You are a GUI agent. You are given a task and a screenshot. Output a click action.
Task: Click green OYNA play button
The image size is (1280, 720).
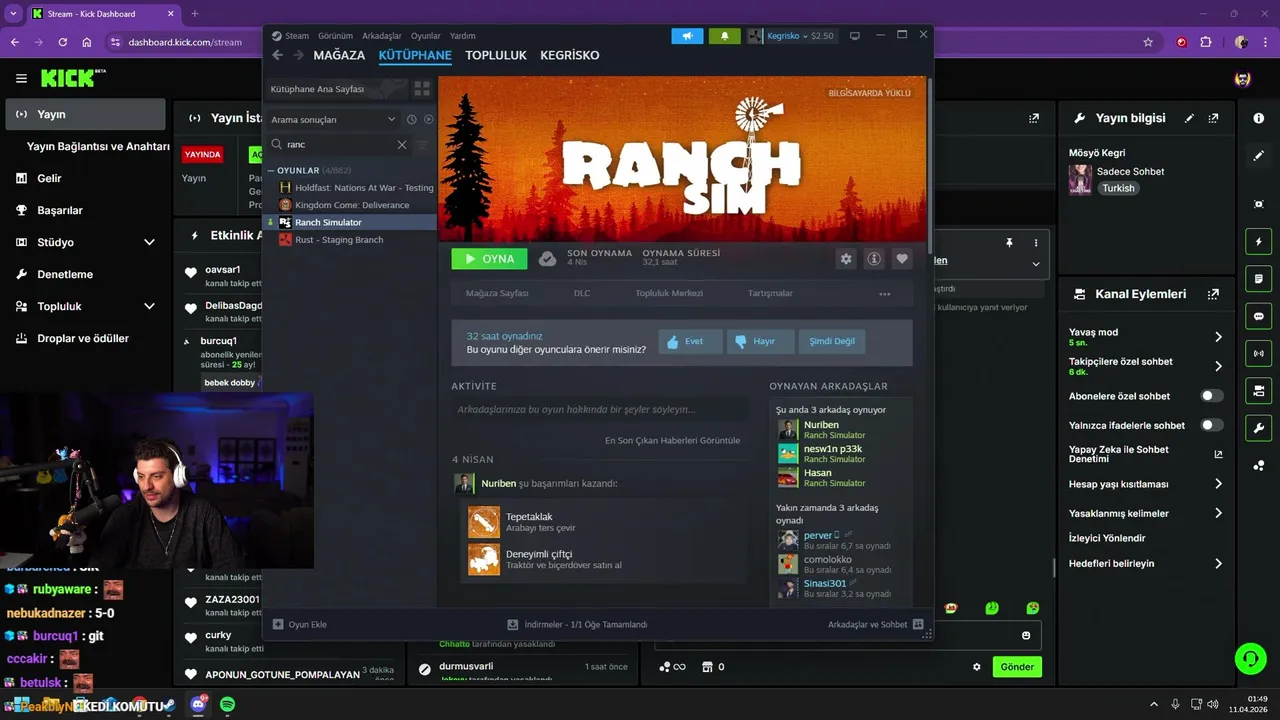click(x=489, y=259)
